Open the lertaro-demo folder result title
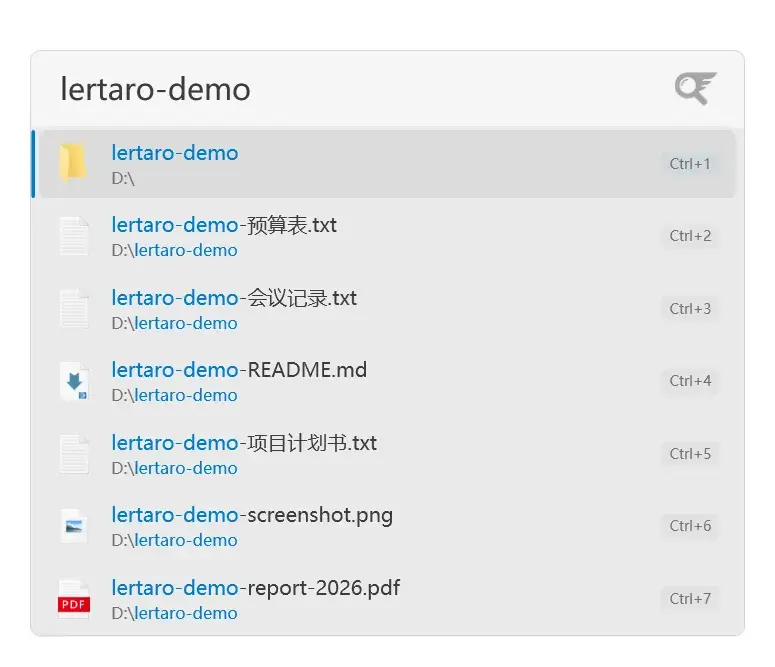The image size is (775, 667). 175,153
